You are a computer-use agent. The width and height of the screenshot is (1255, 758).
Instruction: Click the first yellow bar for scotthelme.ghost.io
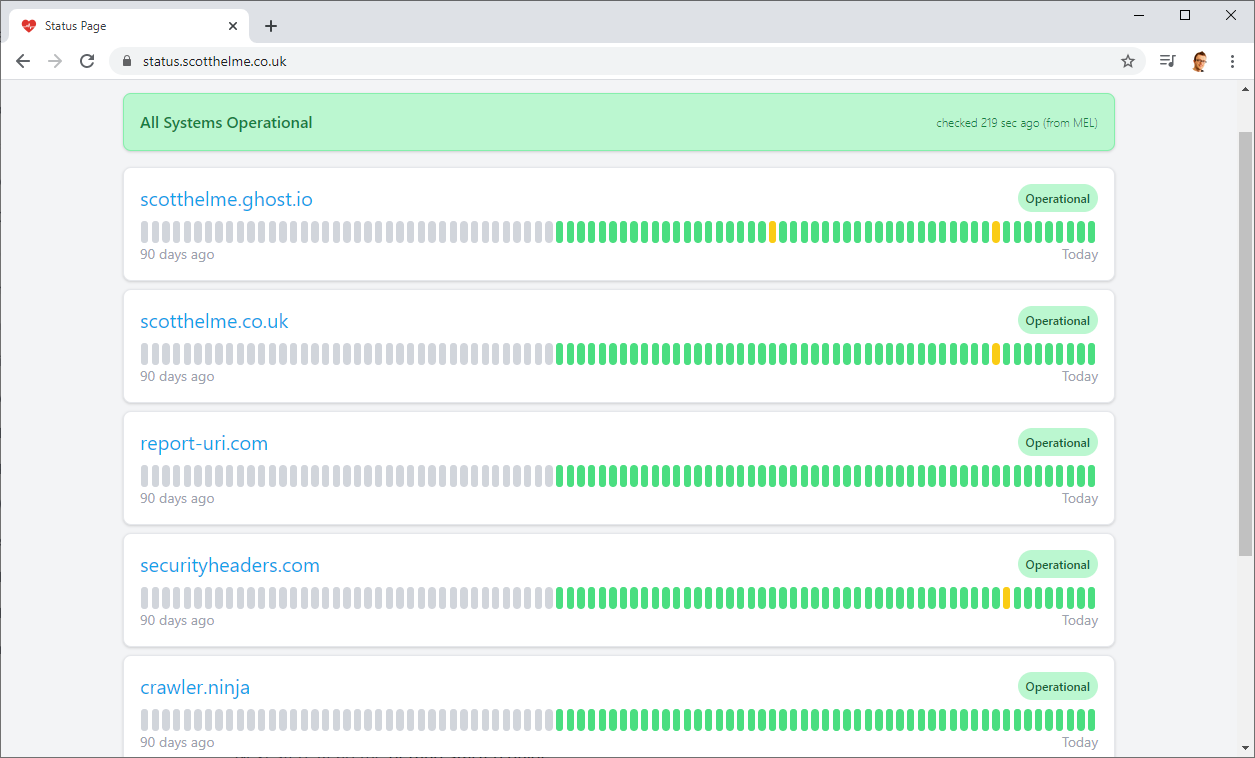tap(772, 232)
